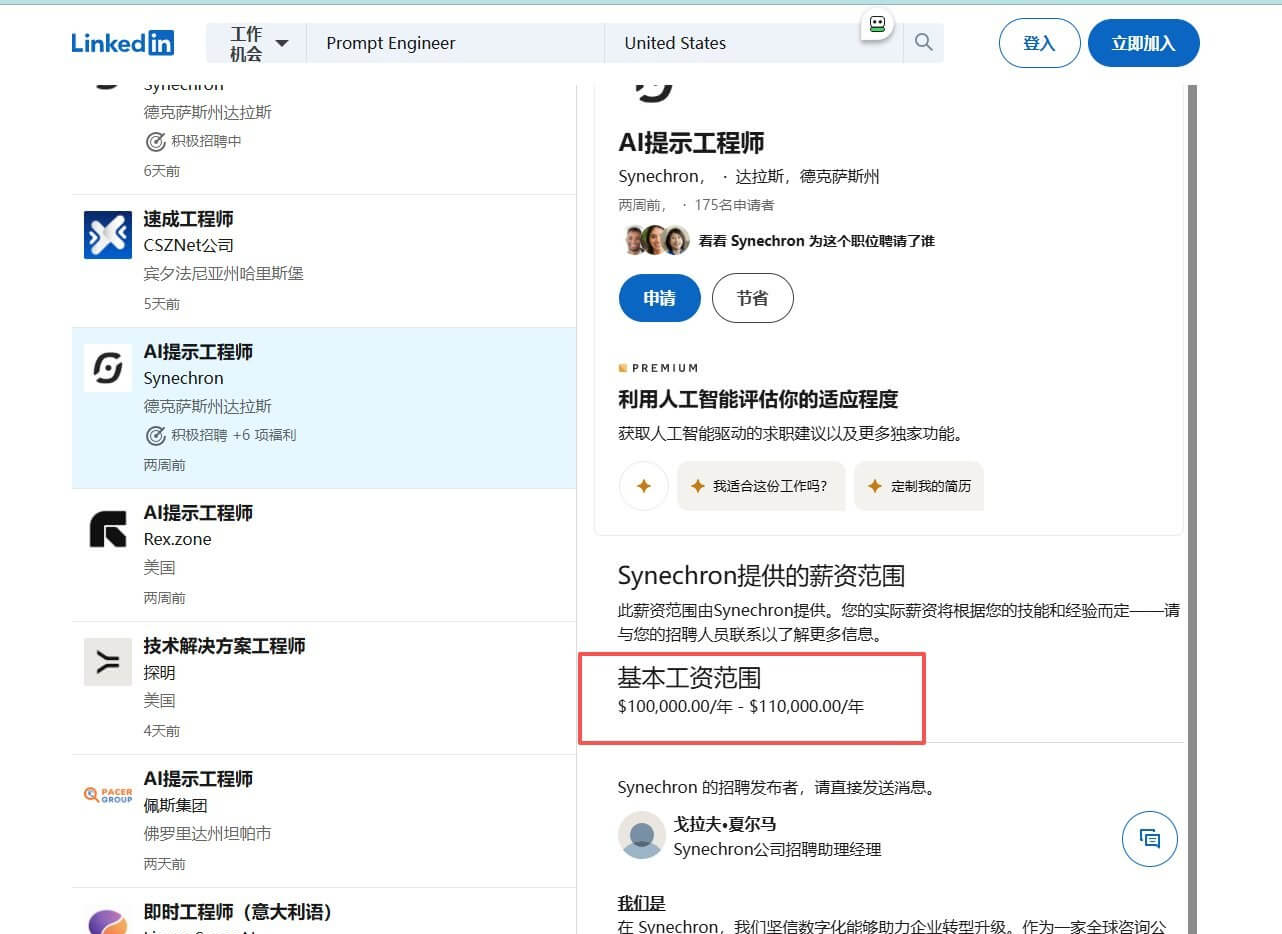The image size is (1282, 934).
Task: Click the Synechron提供的薪资范围 heading
Action: pos(761,576)
